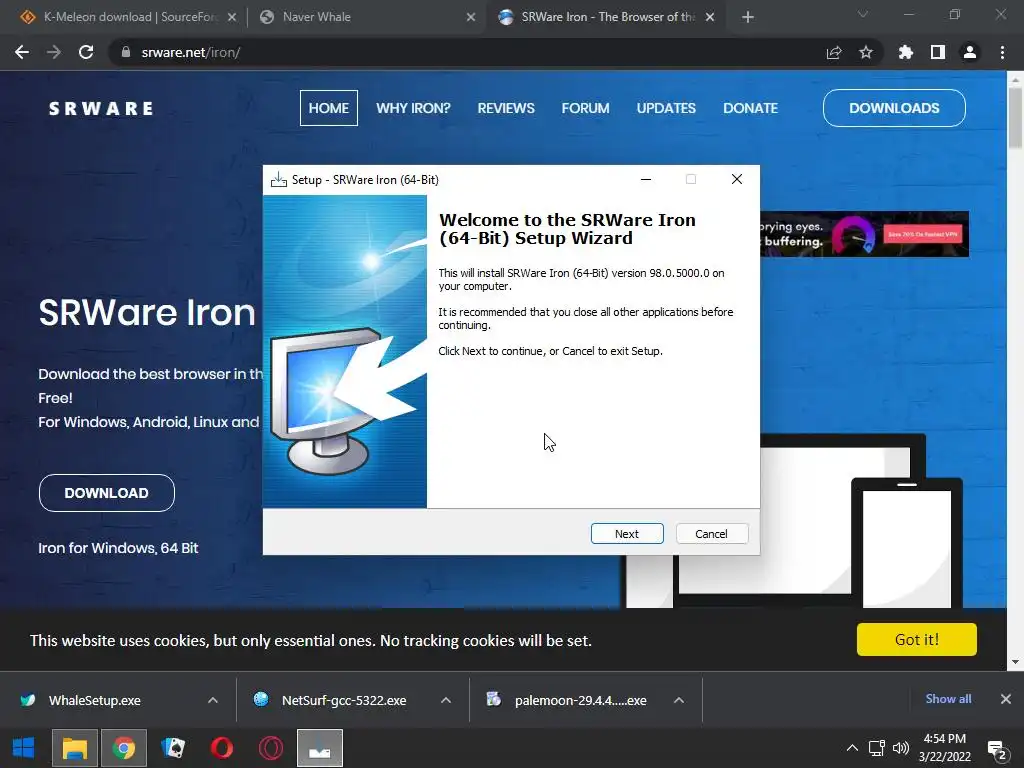The width and height of the screenshot is (1024, 768).
Task: Click the setup installer taskbar icon
Action: pos(319,748)
